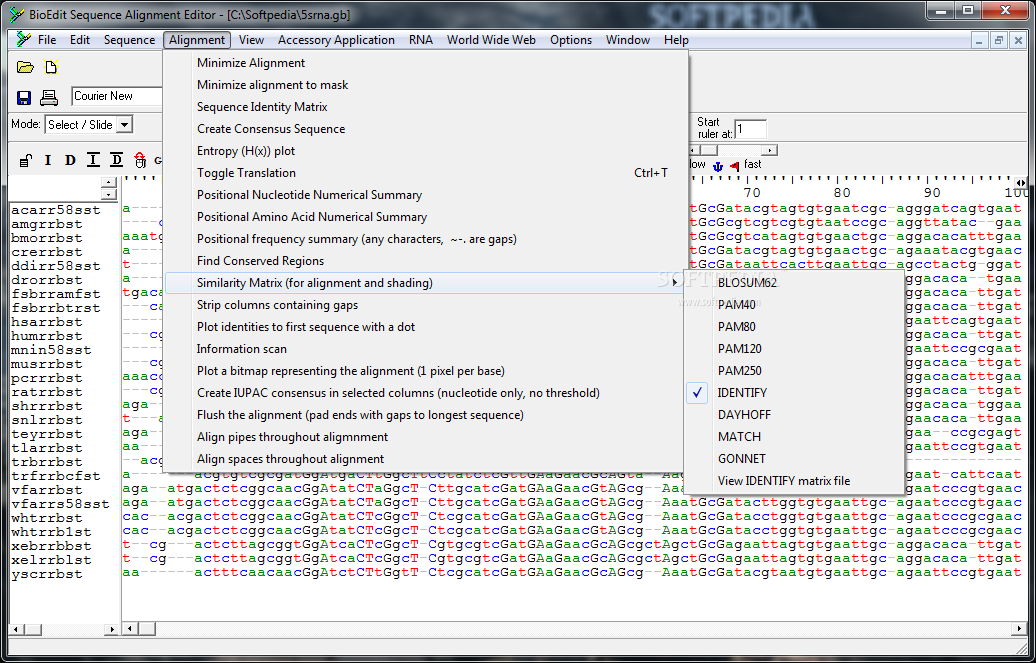Click the sequence-name pane scroll right arrow
The image size is (1036, 663).
[112, 629]
